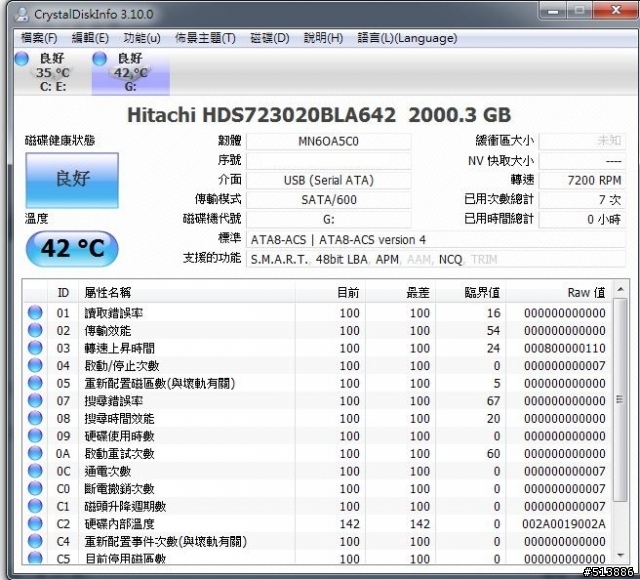This screenshot has width=640, height=580.
Task: Click the status icon for attribute C2
Action: pyautogui.click(x=35, y=524)
